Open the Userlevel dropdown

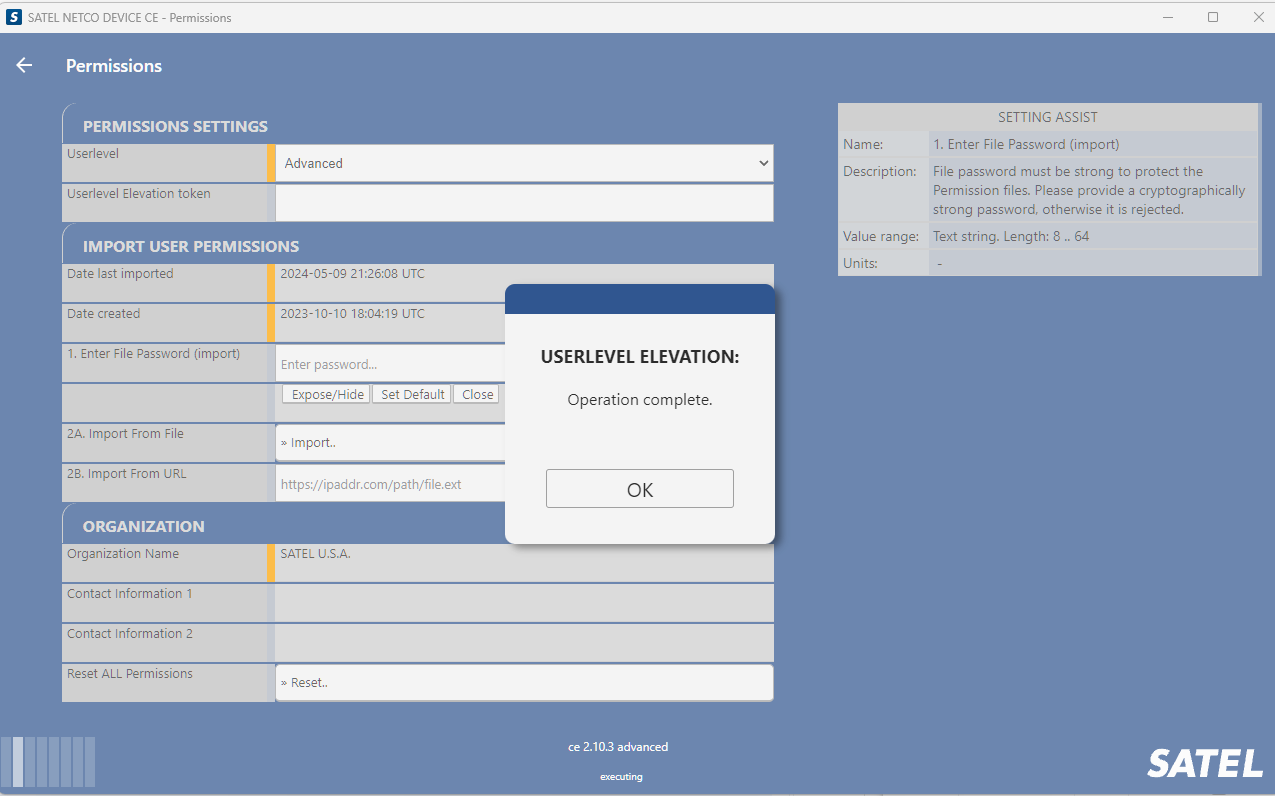524,163
